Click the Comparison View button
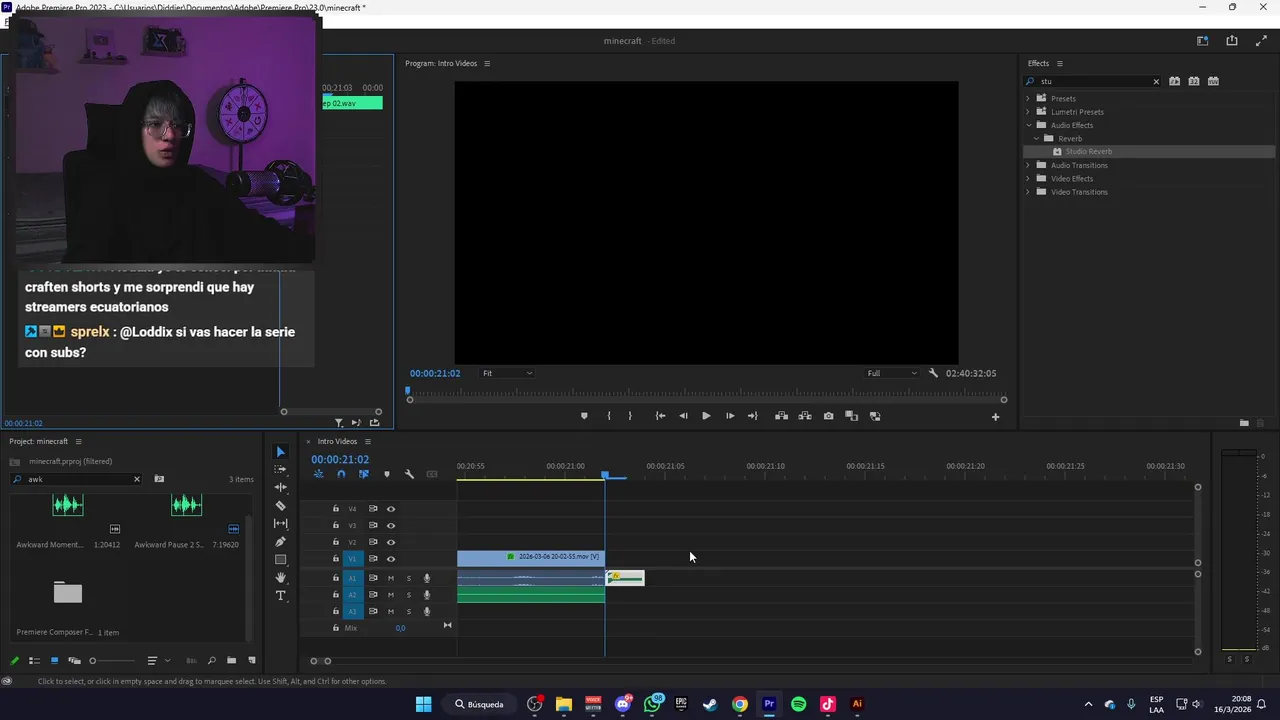 click(x=851, y=416)
